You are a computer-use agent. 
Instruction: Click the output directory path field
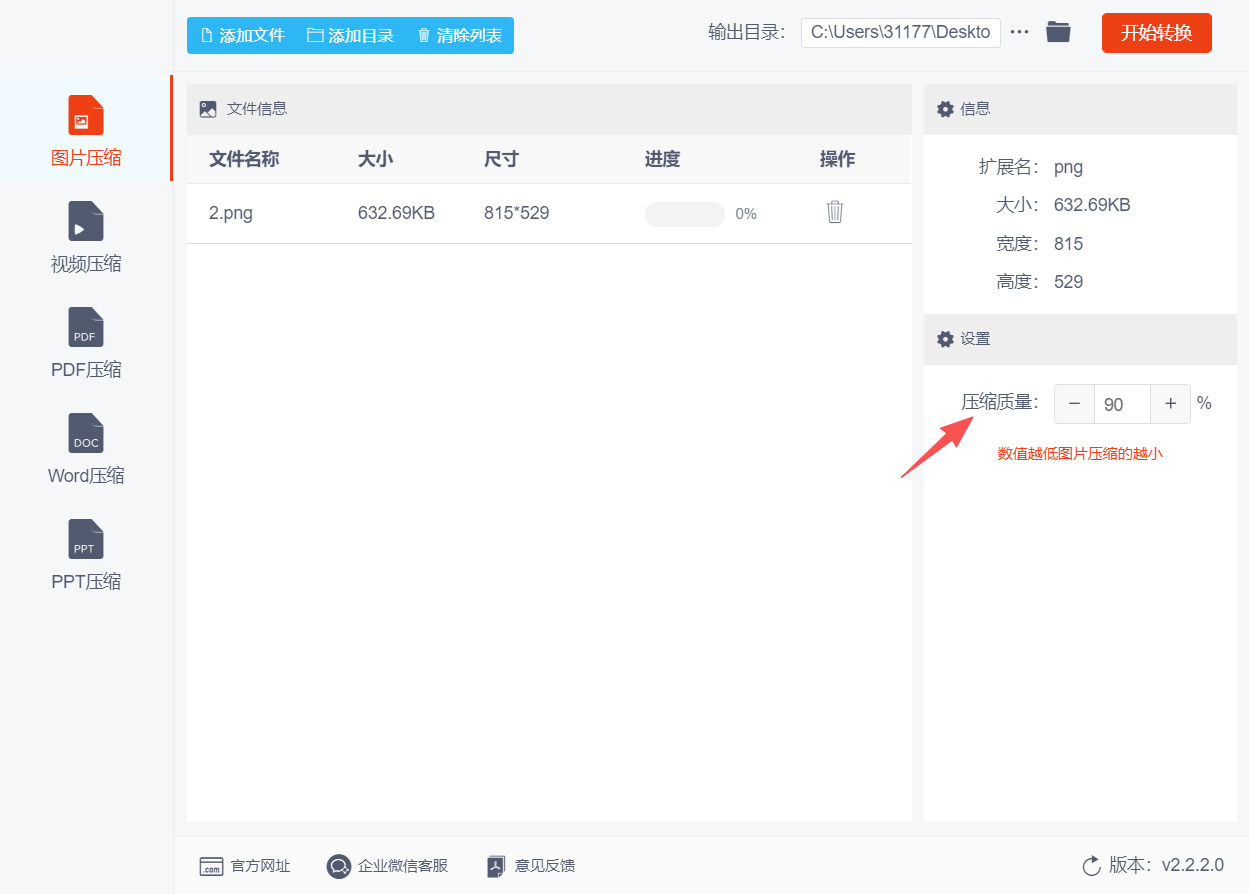900,32
